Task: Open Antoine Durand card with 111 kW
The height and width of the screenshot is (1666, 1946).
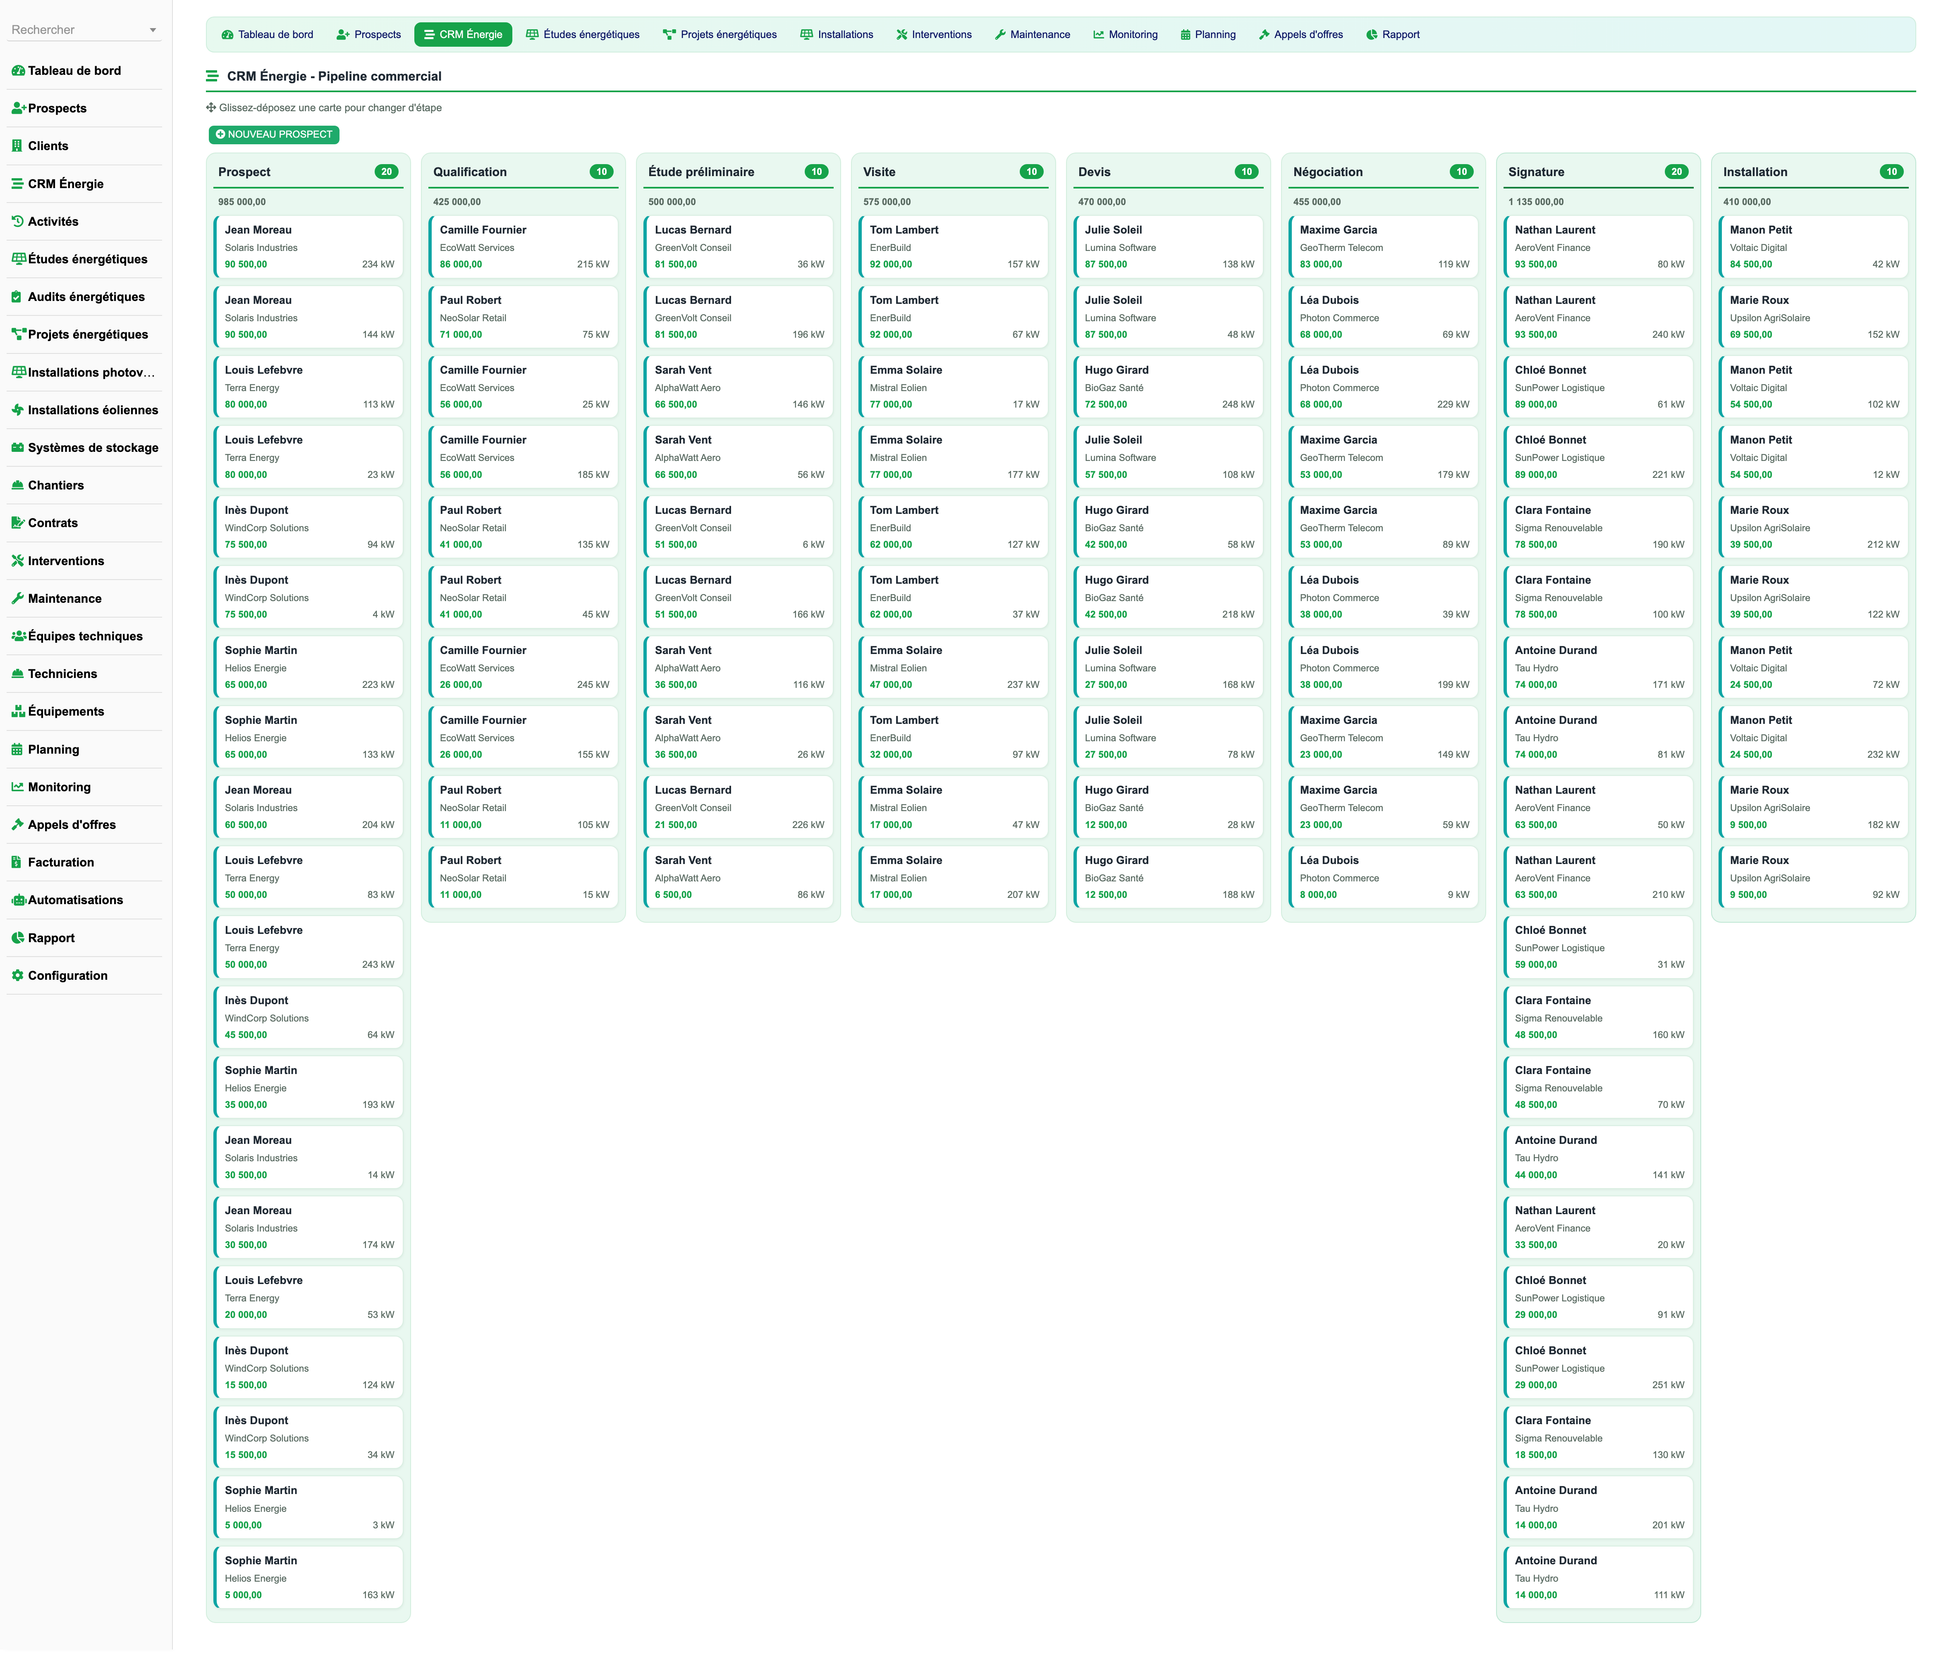Action: 1599,1578
